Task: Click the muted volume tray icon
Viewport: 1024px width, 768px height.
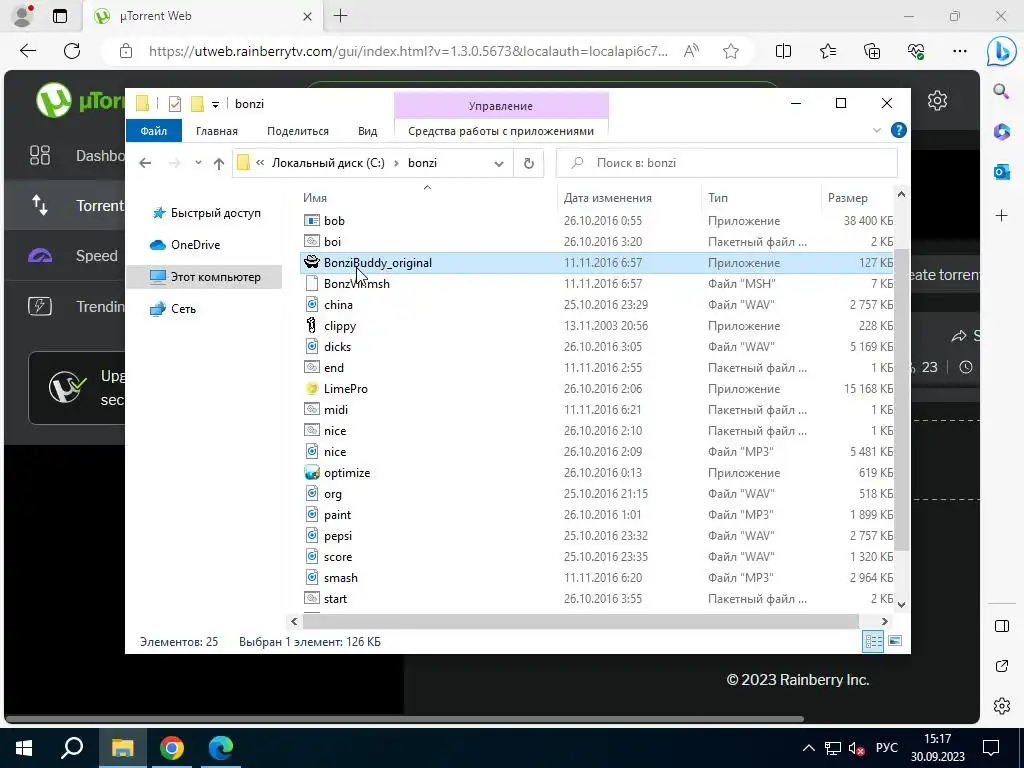Action: click(856, 748)
